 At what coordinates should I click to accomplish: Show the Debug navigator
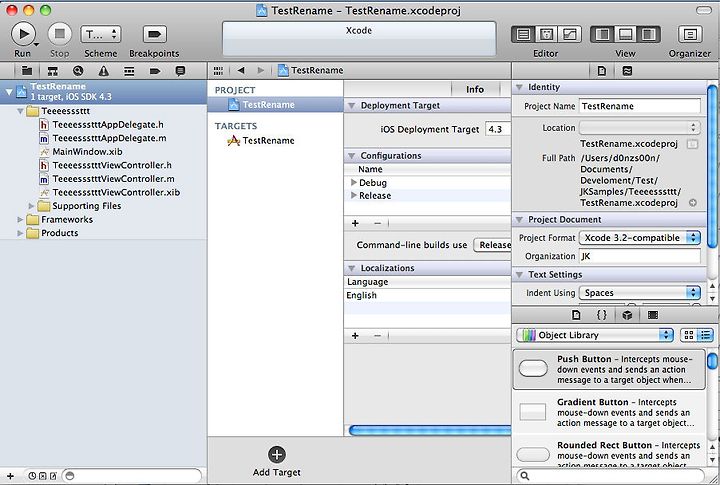129,71
